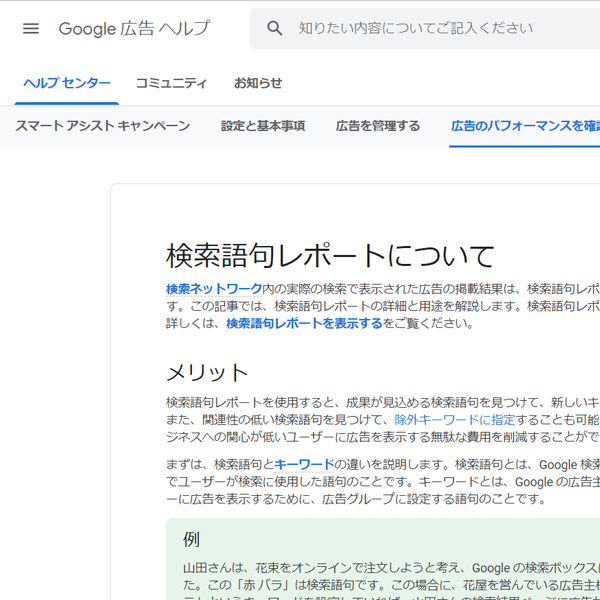Viewport: 600px width, 600px height.
Task: Go to 広告を管理する category
Action: pos(378,126)
